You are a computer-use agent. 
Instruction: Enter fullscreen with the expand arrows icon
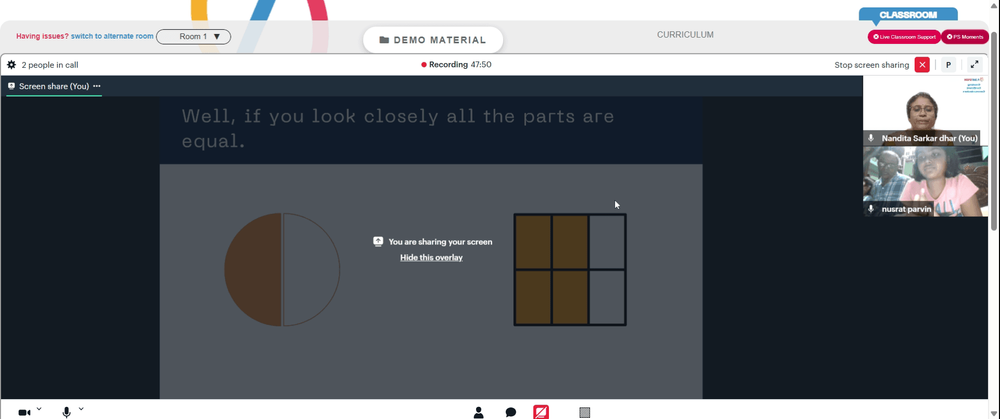coord(974,65)
